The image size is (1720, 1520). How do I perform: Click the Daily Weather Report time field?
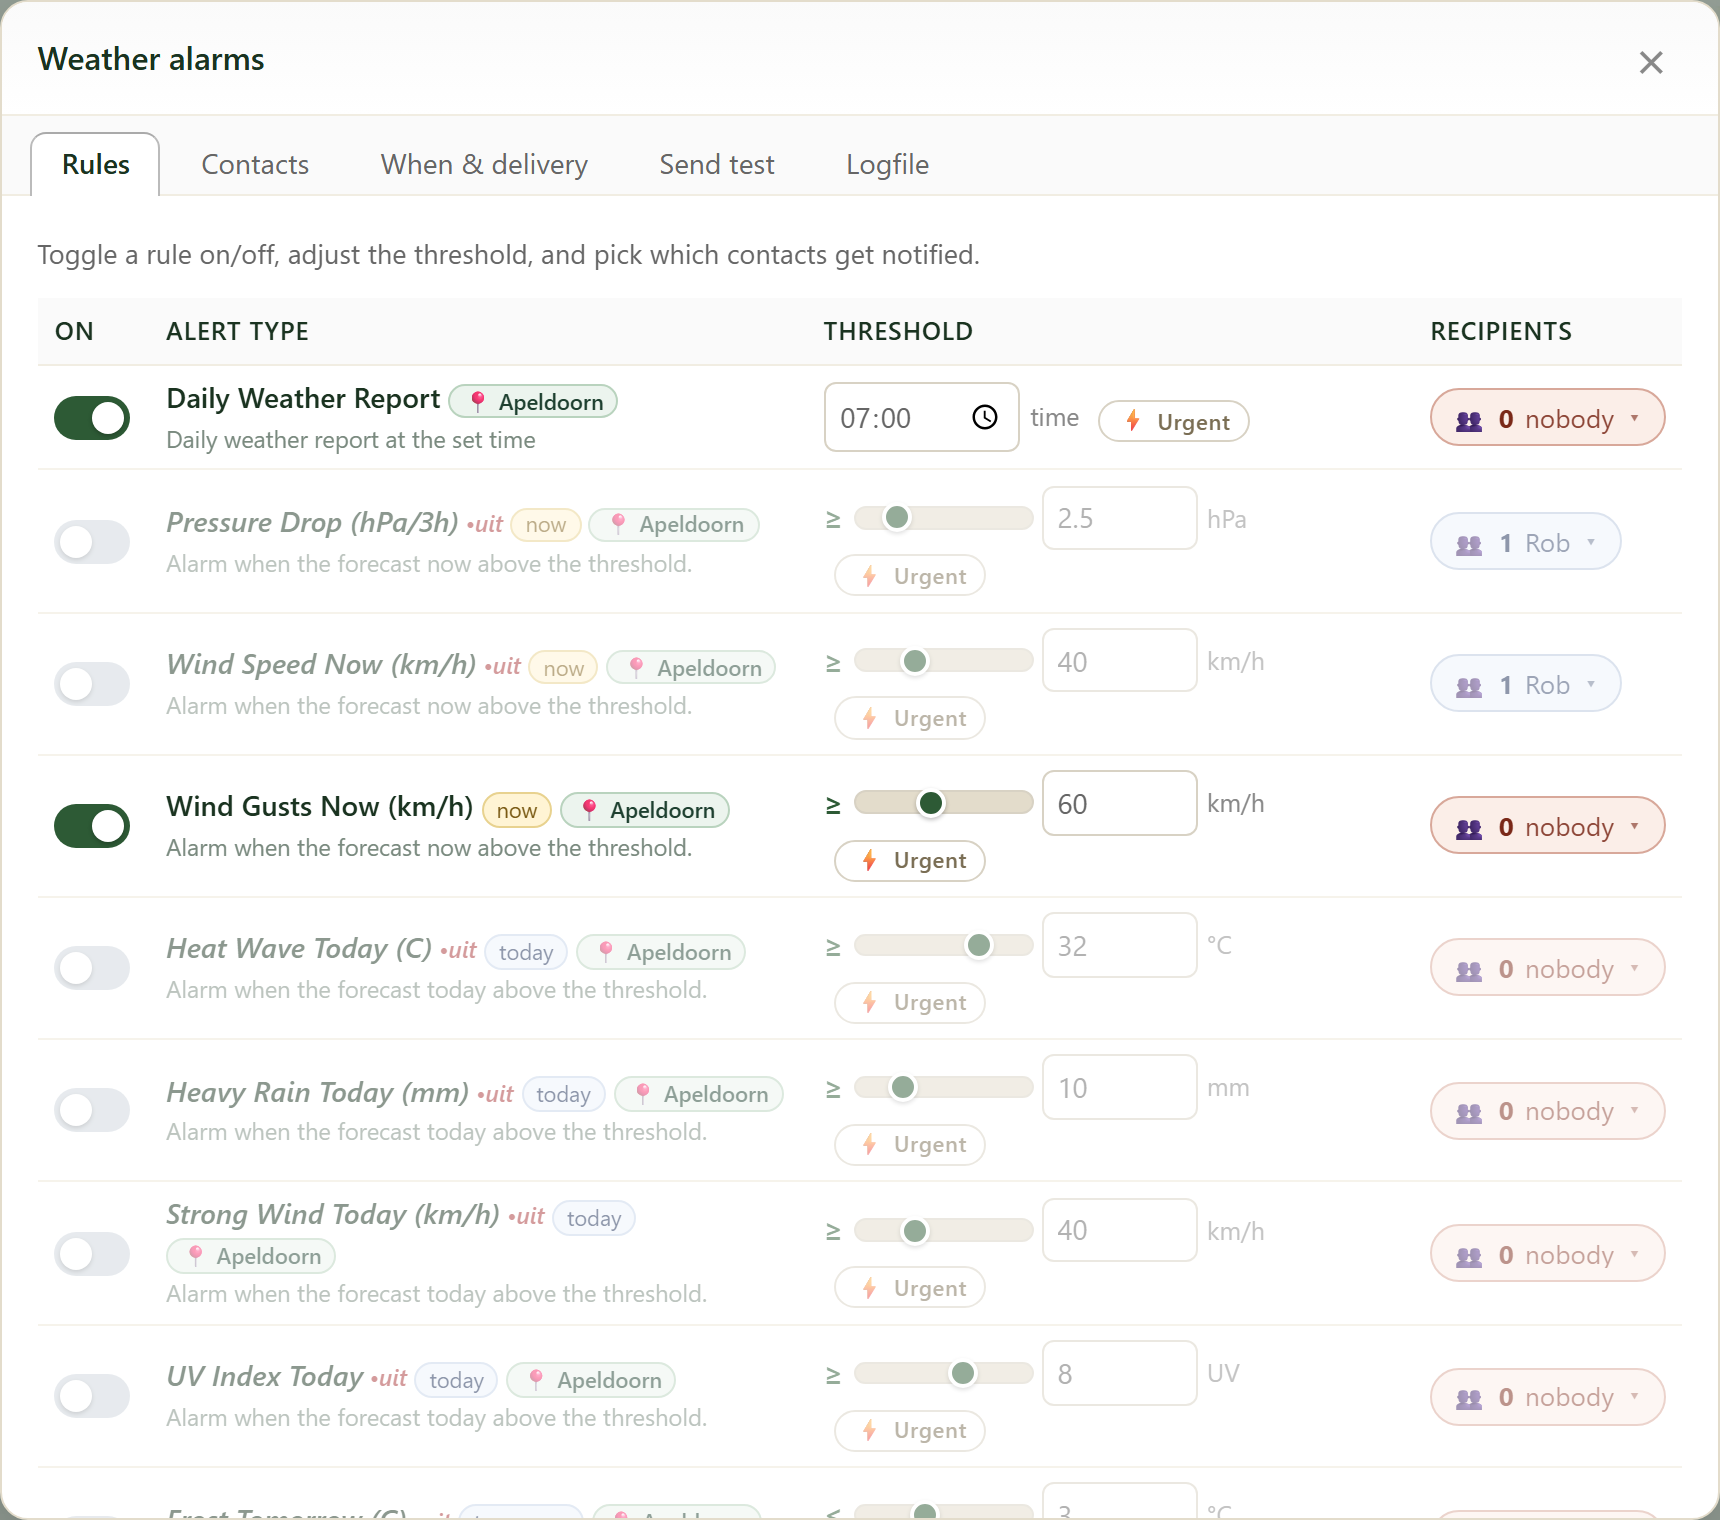[921, 417]
